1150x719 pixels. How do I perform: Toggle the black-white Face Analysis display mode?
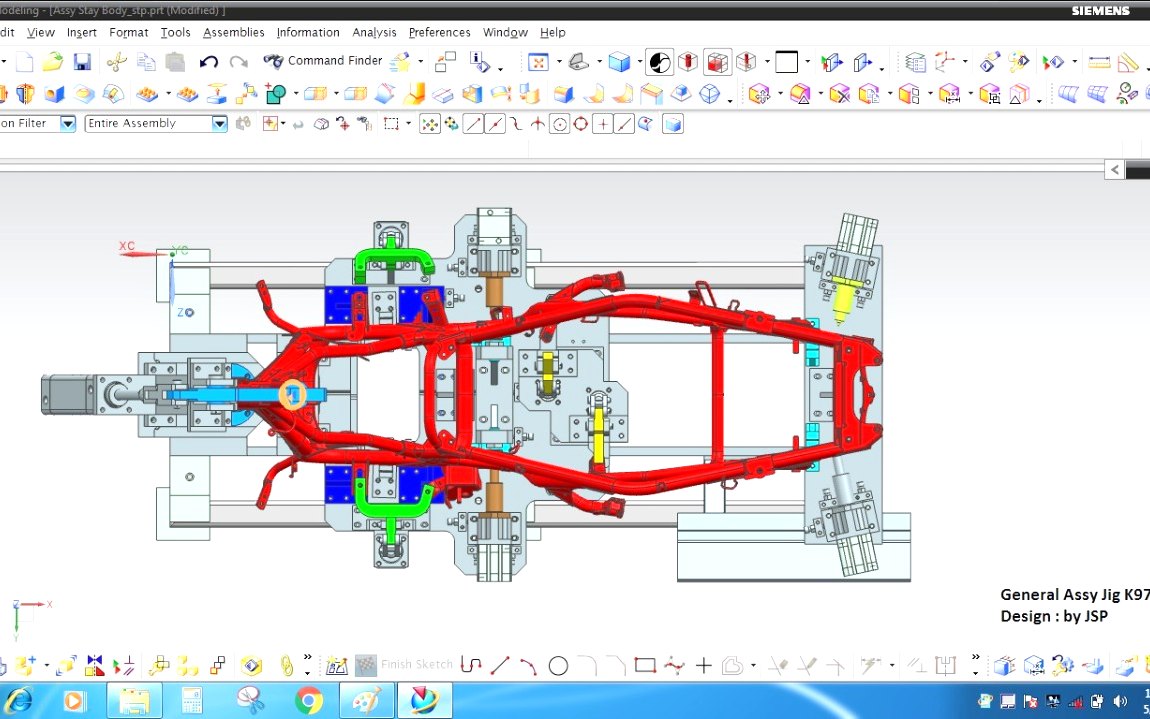click(x=659, y=62)
